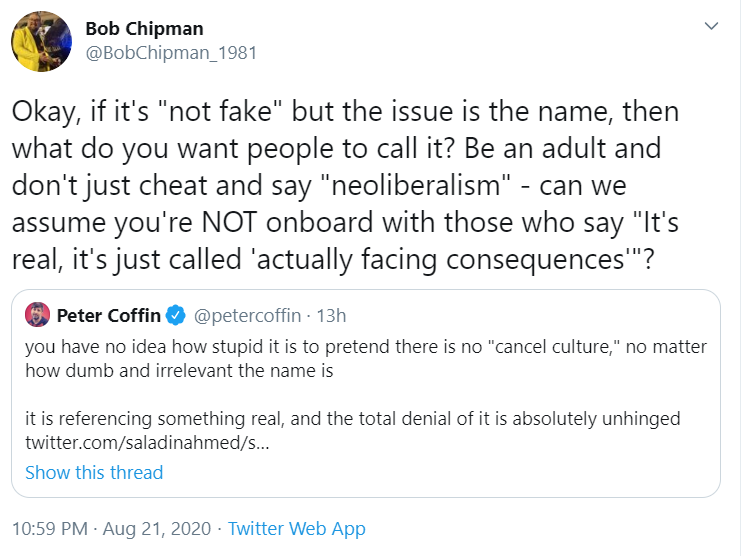This screenshot has width=744, height=556.
Task: Click the main tweet's first line of text
Action: click(345, 112)
